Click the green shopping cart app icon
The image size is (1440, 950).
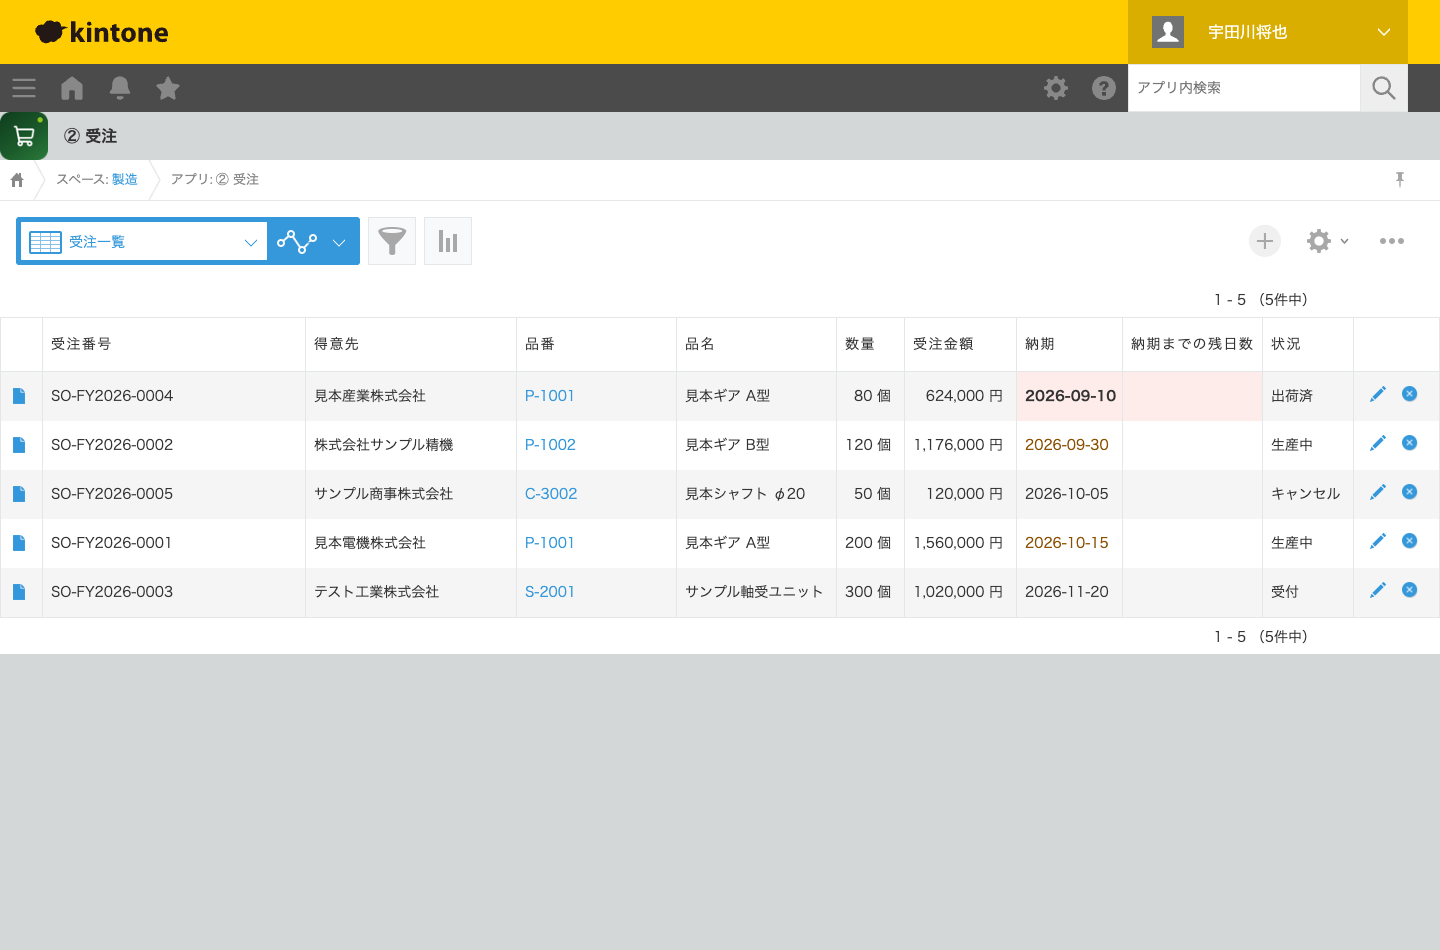tap(24, 136)
